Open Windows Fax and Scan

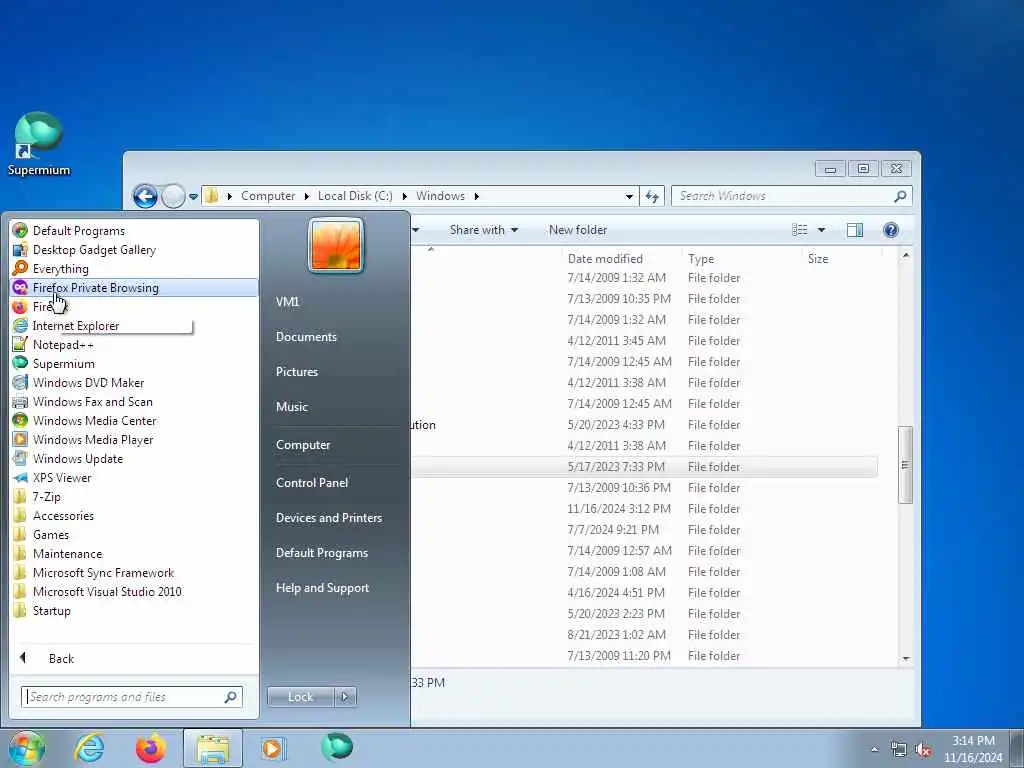(x=92, y=401)
